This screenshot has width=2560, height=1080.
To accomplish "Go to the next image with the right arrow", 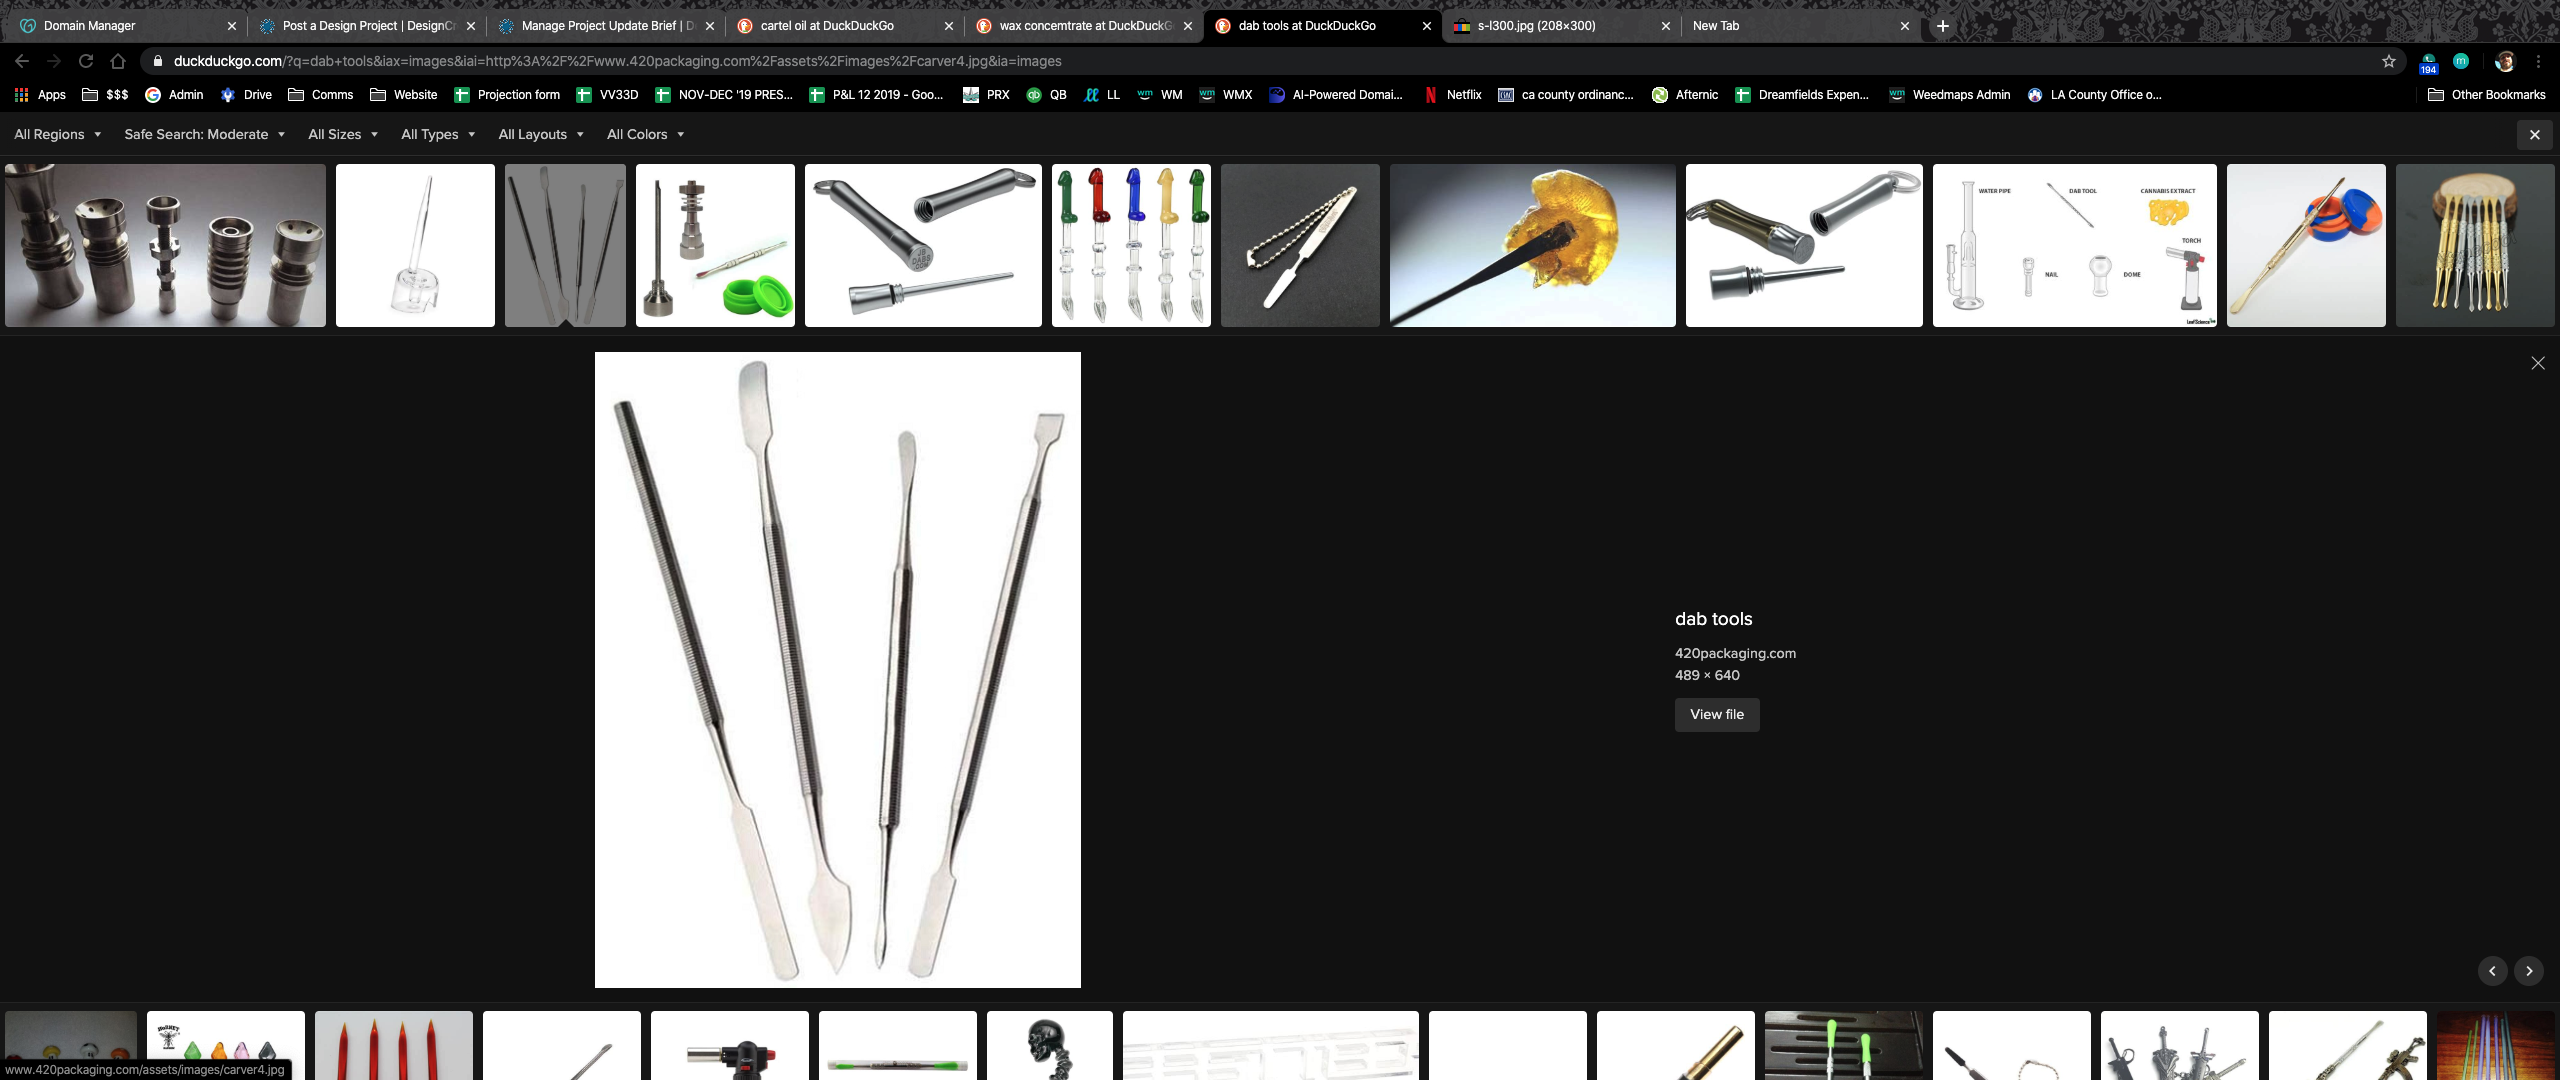I will click(x=2529, y=971).
